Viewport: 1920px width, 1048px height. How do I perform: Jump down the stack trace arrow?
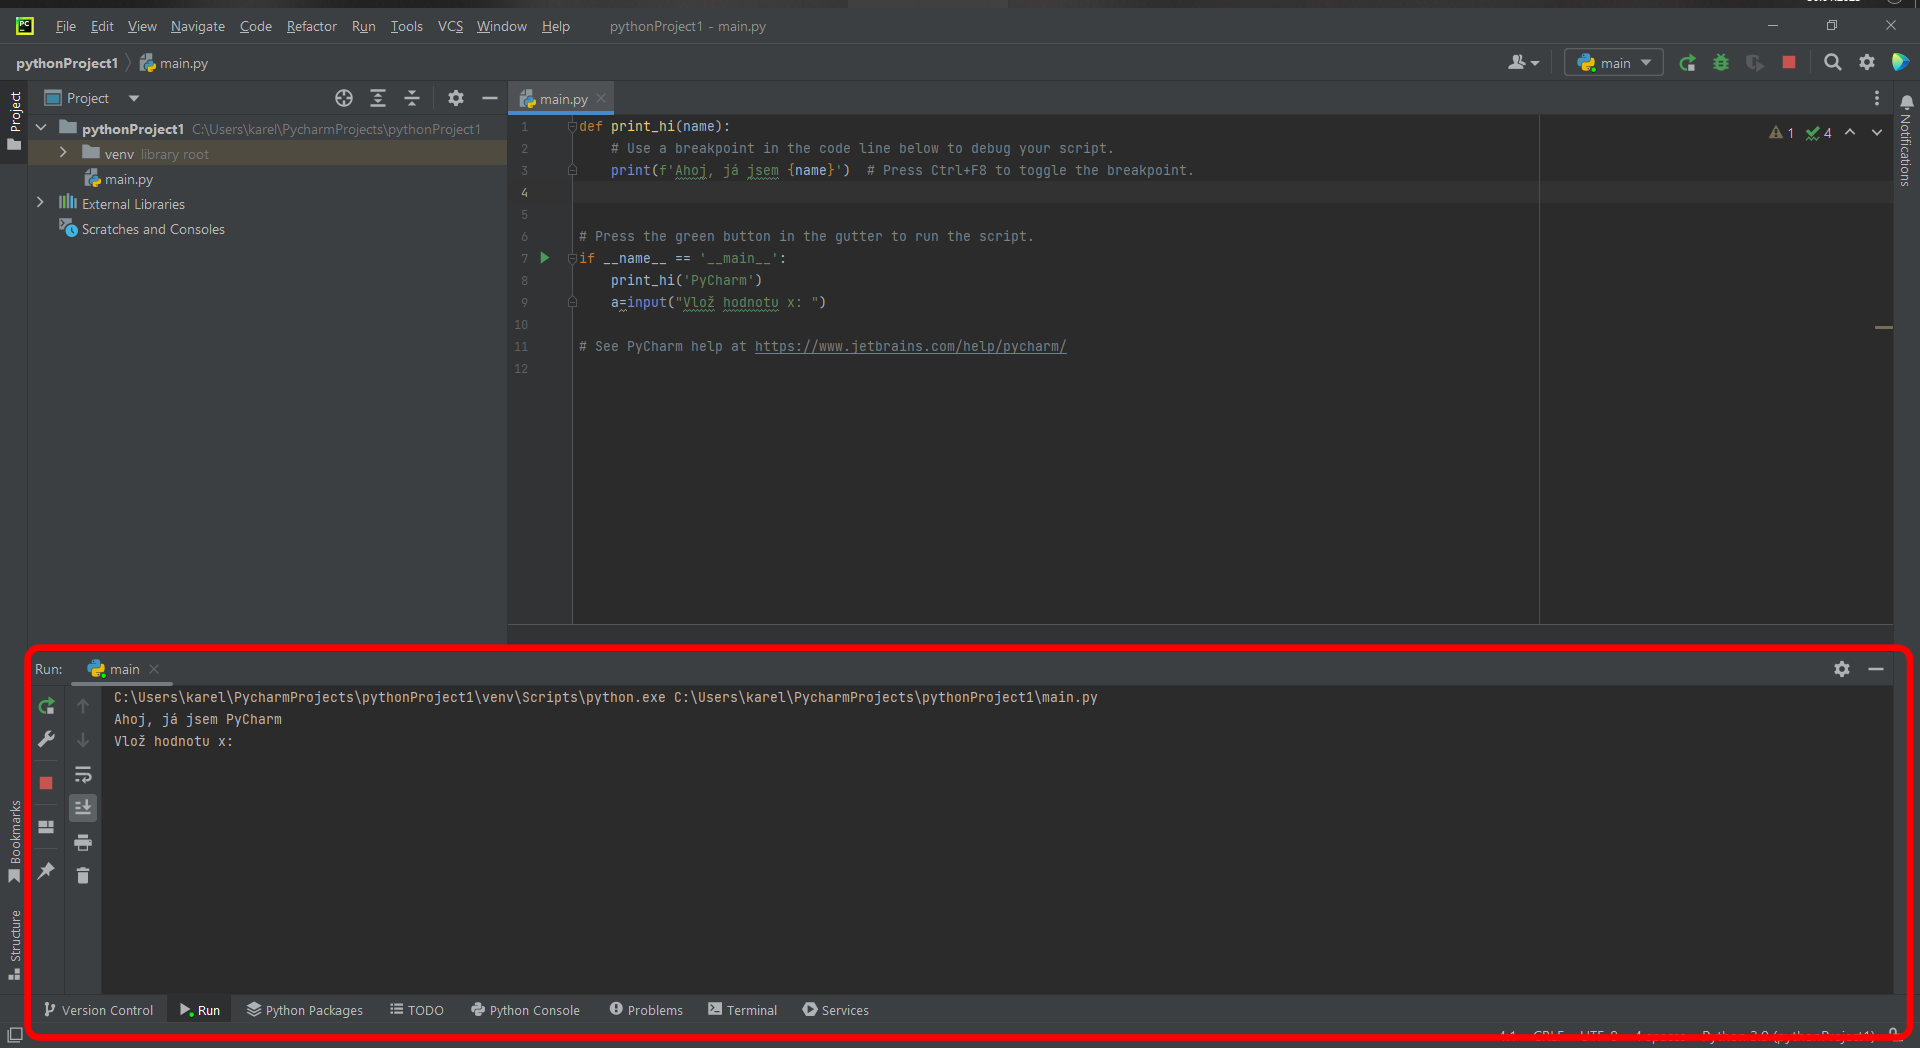coord(83,740)
